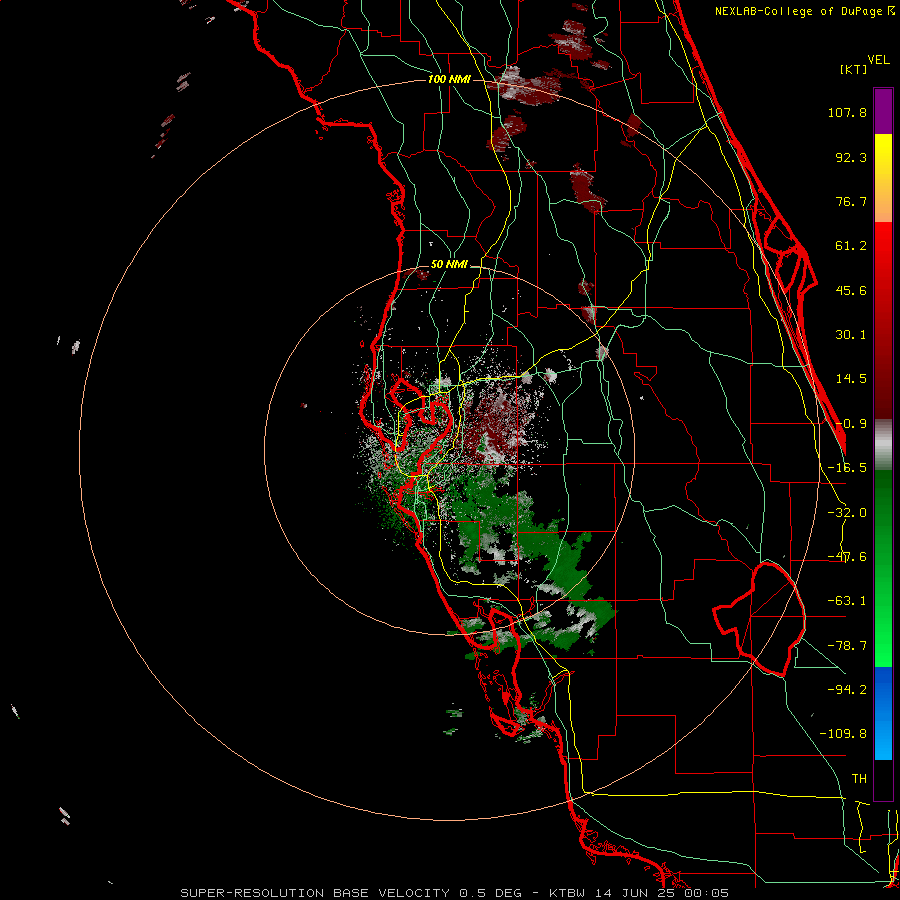Click the blue segment of the velocity color bar
This screenshot has width=900, height=900.
point(883,713)
